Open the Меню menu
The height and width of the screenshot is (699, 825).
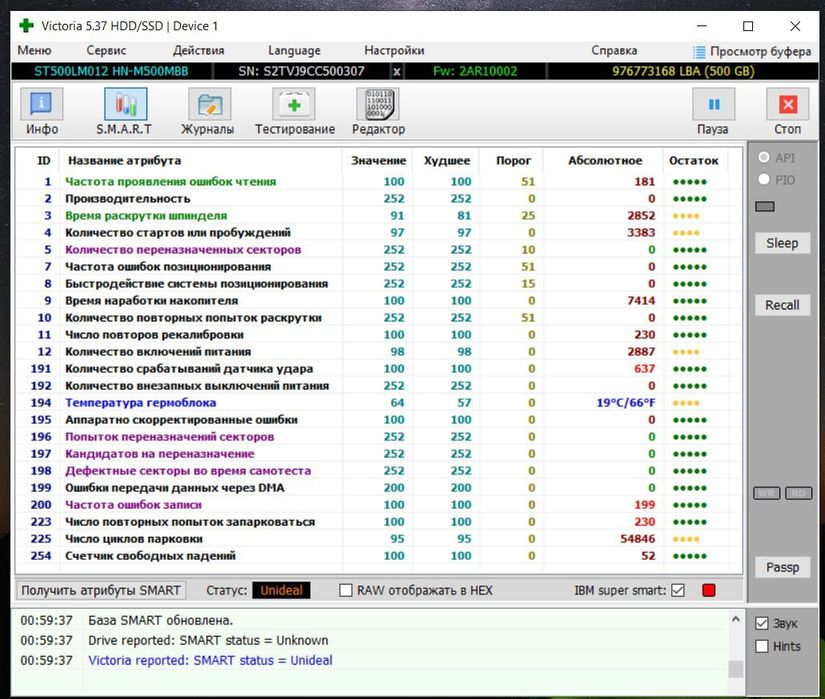coord(34,50)
